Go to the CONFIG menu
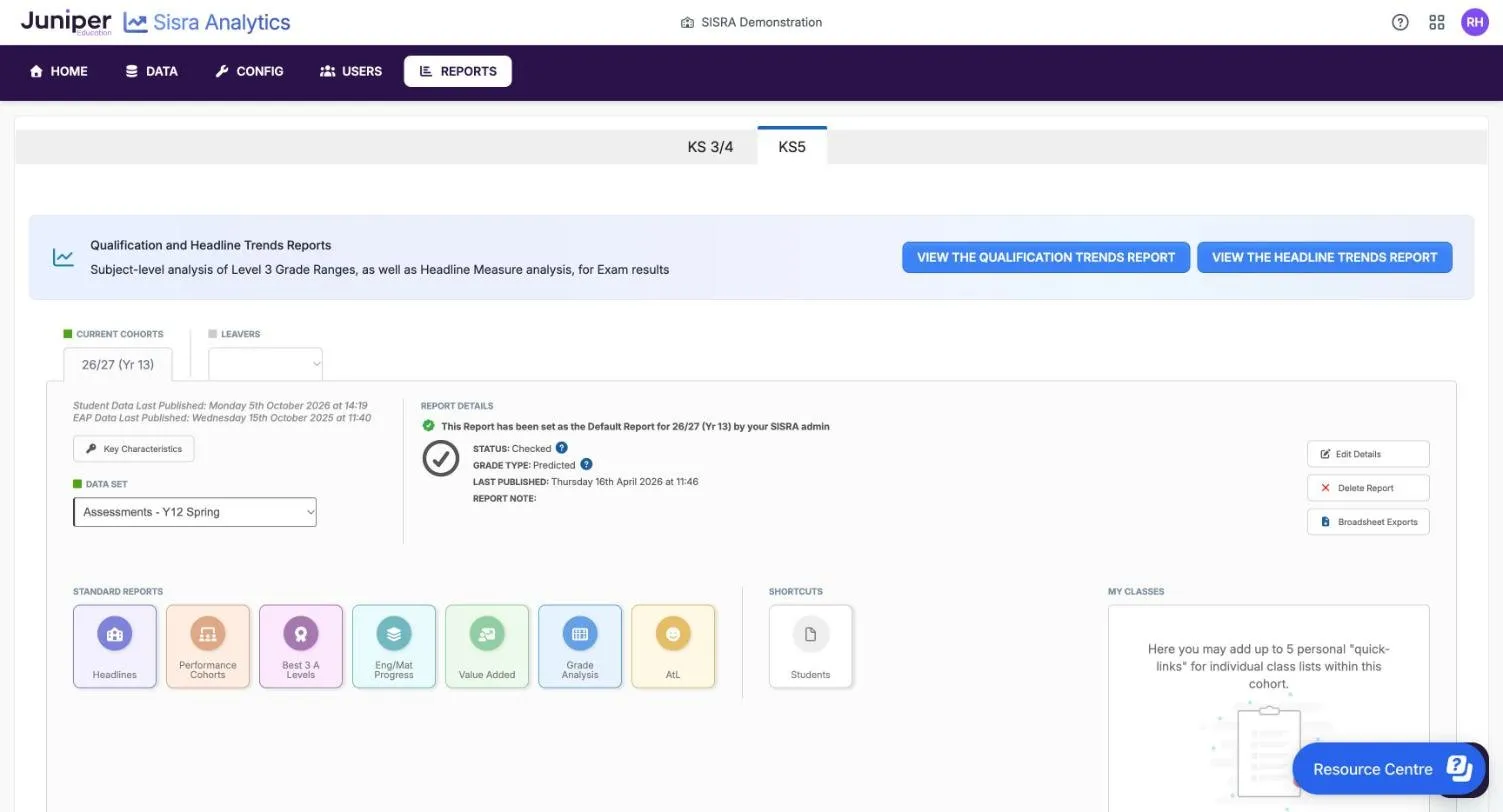Image resolution: width=1503 pixels, height=812 pixels. 249,71
